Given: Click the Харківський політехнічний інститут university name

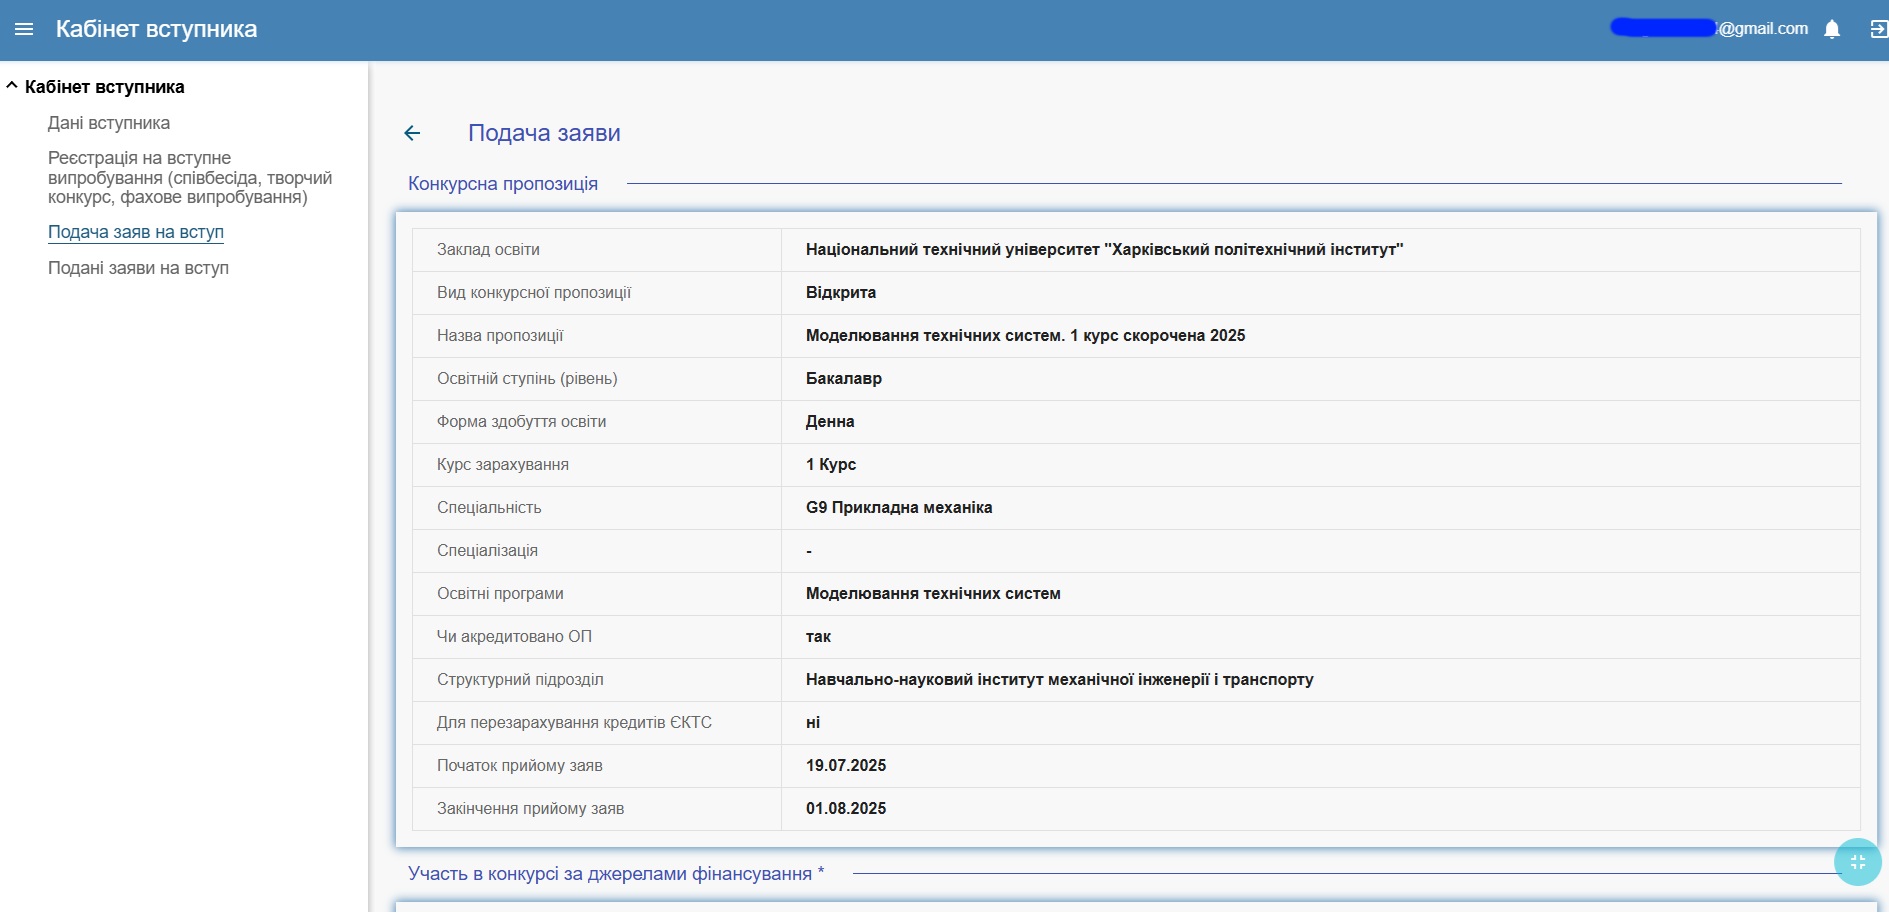Looking at the screenshot, I should point(1104,250).
